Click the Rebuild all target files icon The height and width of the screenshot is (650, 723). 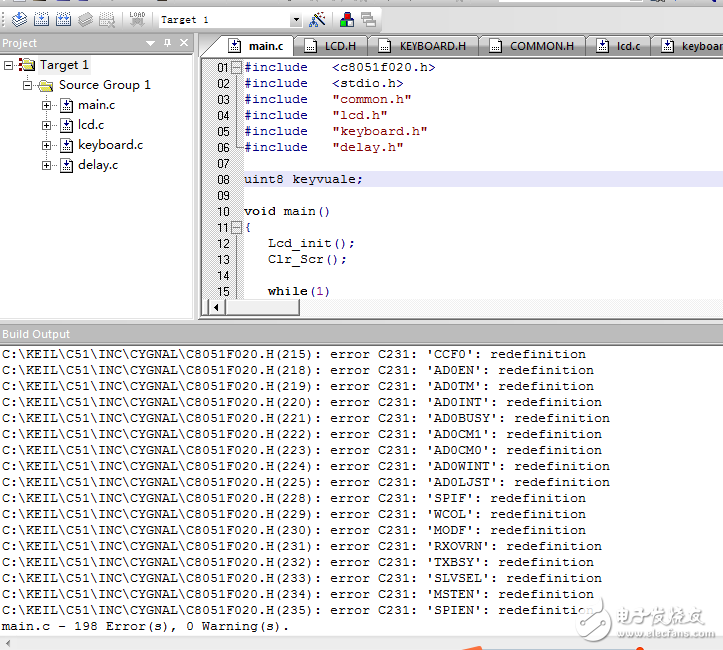[63, 19]
